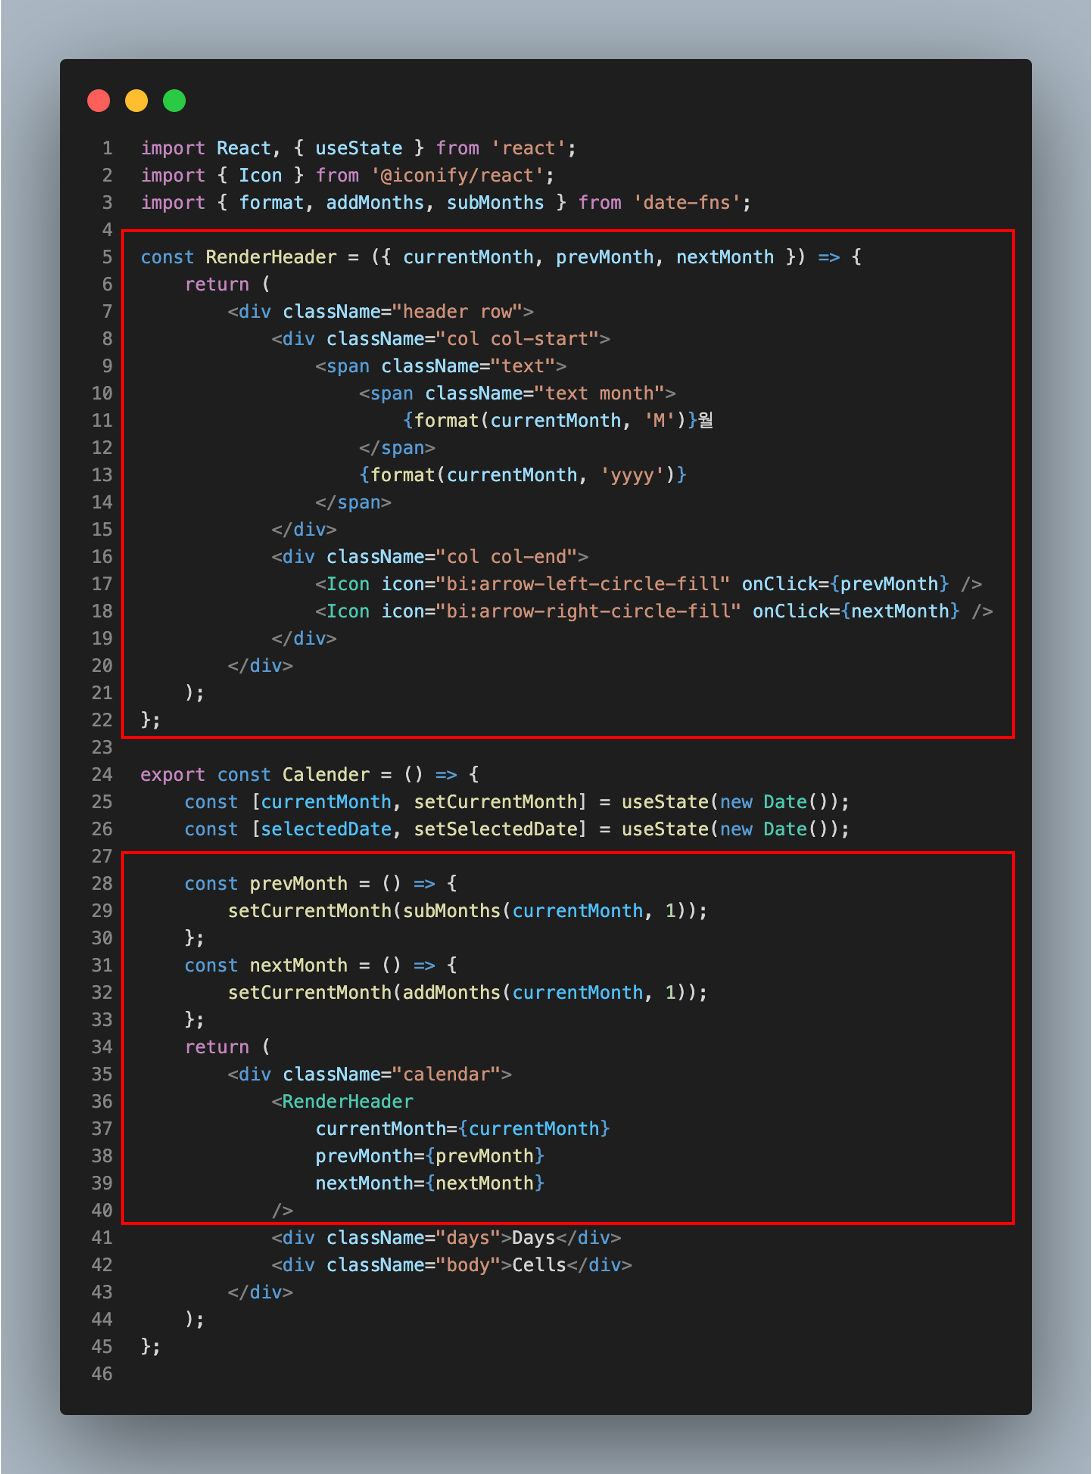Select the '@iconify/react' import path
1092x1474 pixels.
click(457, 175)
